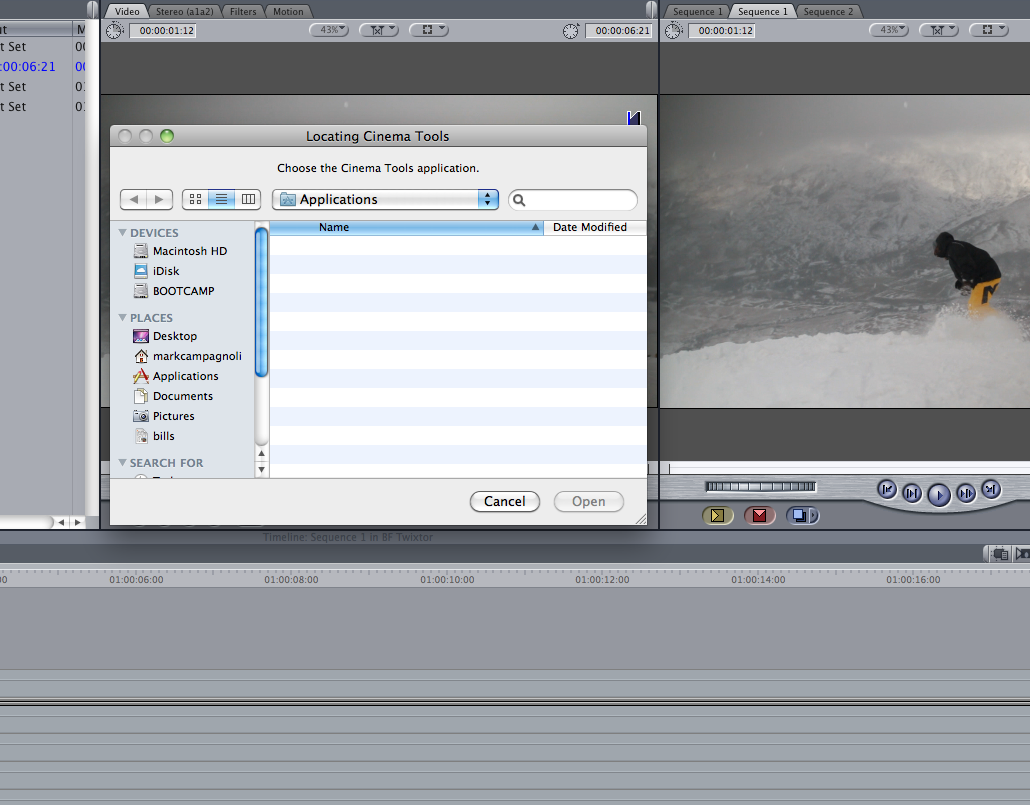Click the red Overwrite edit button

click(759, 515)
